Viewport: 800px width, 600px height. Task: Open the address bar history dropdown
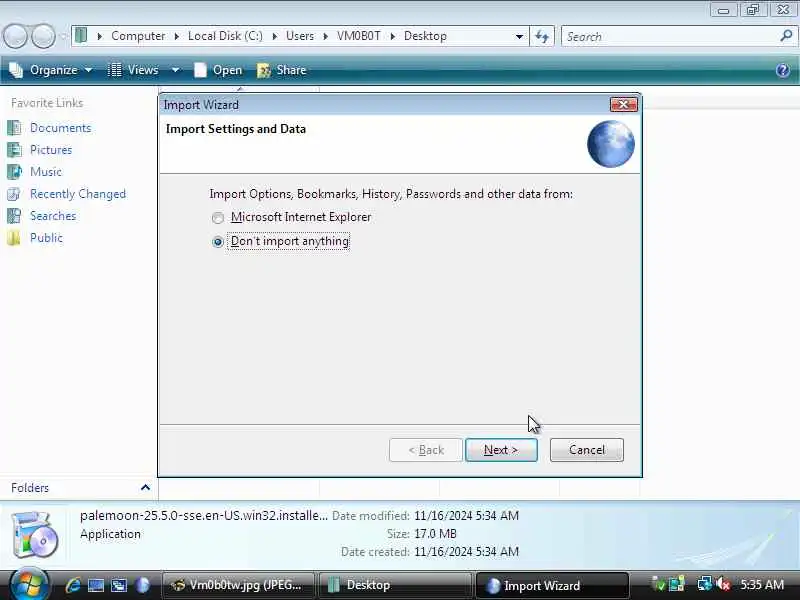click(519, 37)
